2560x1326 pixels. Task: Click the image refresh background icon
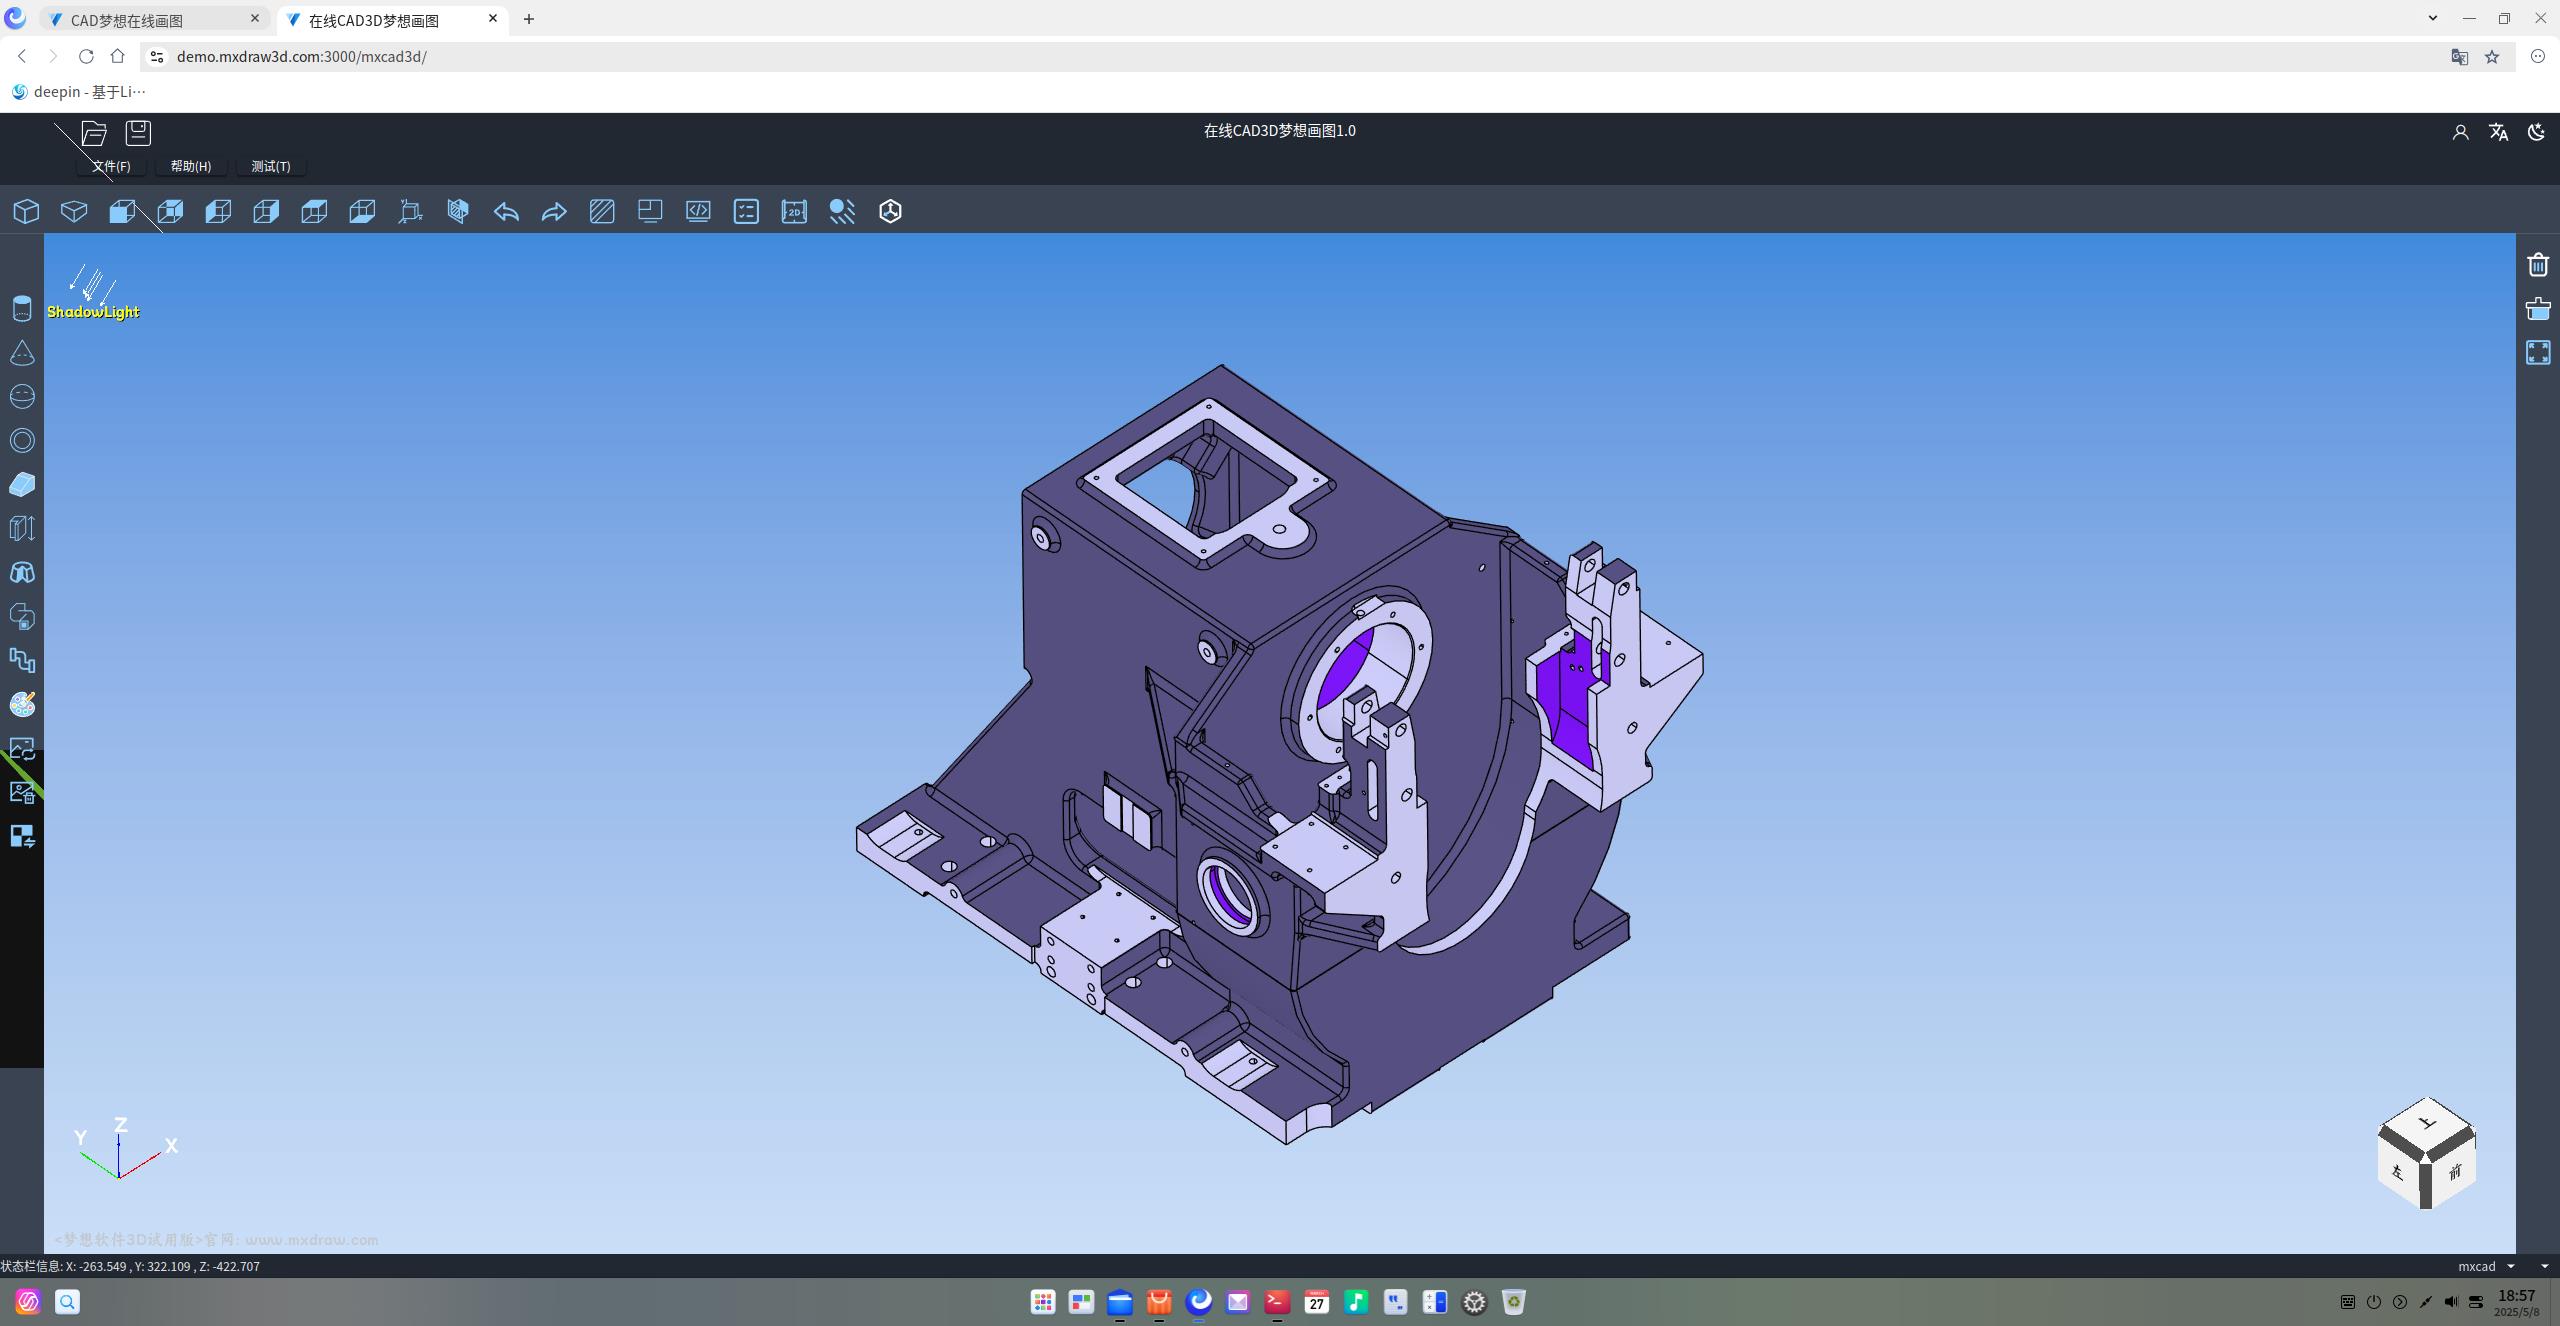point(22,749)
